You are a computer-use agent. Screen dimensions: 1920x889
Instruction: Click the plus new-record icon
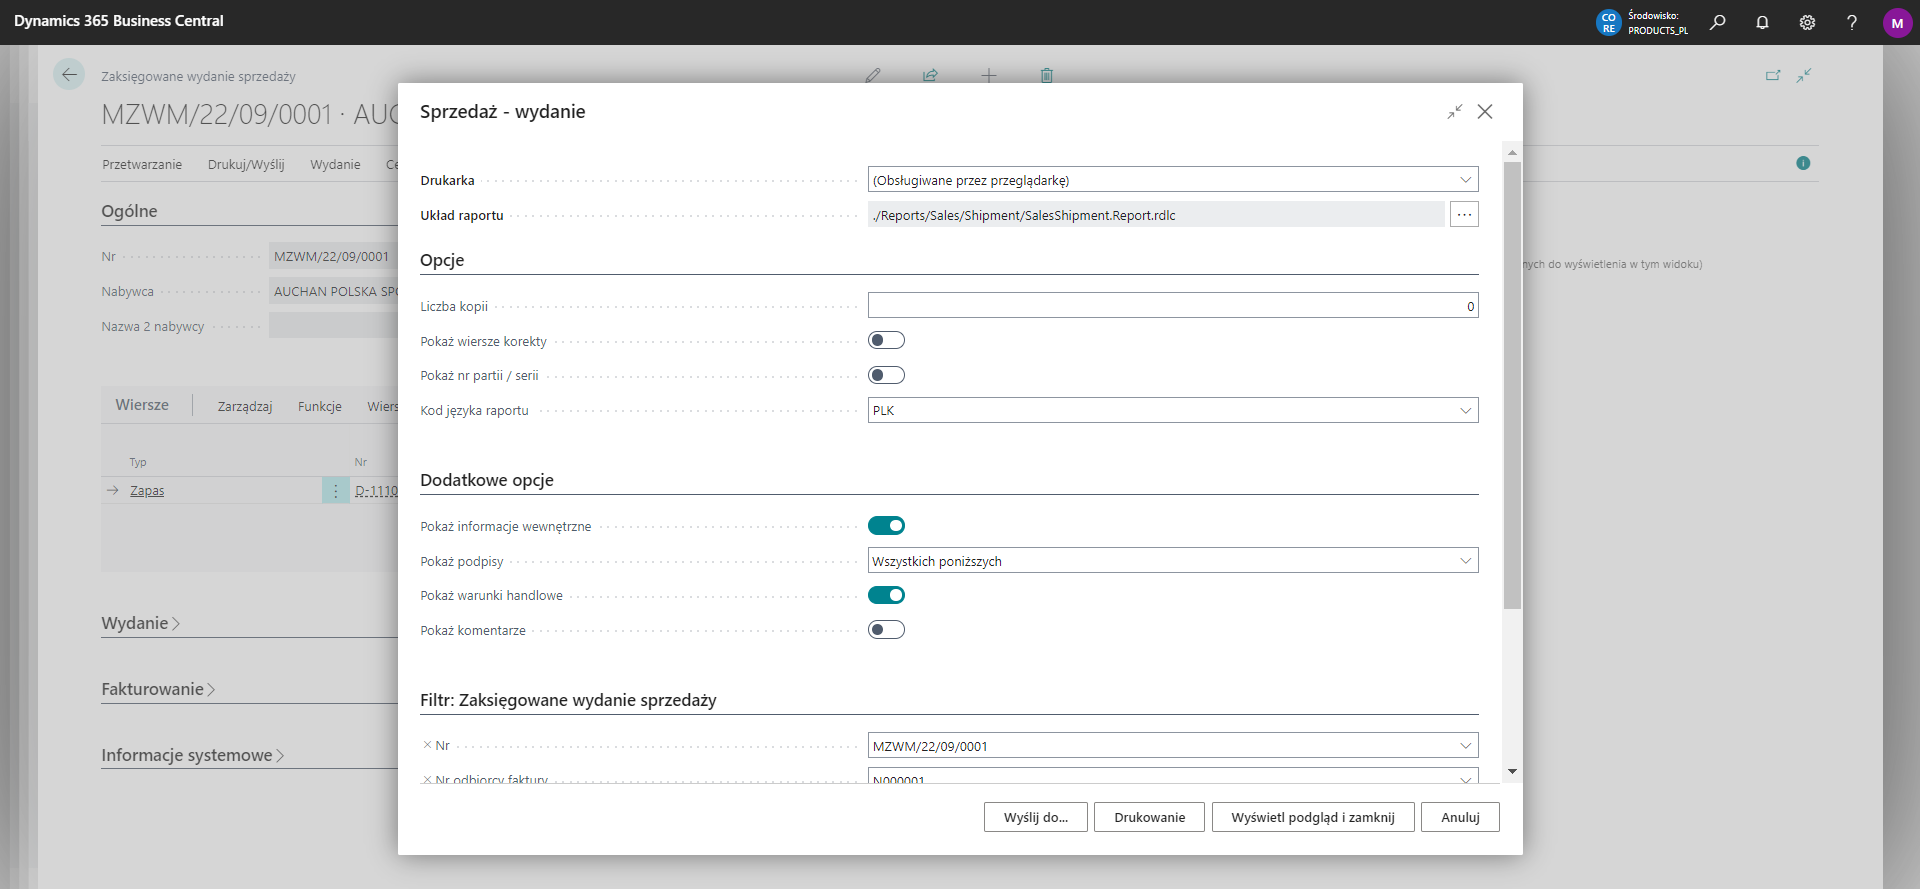pyautogui.click(x=988, y=76)
